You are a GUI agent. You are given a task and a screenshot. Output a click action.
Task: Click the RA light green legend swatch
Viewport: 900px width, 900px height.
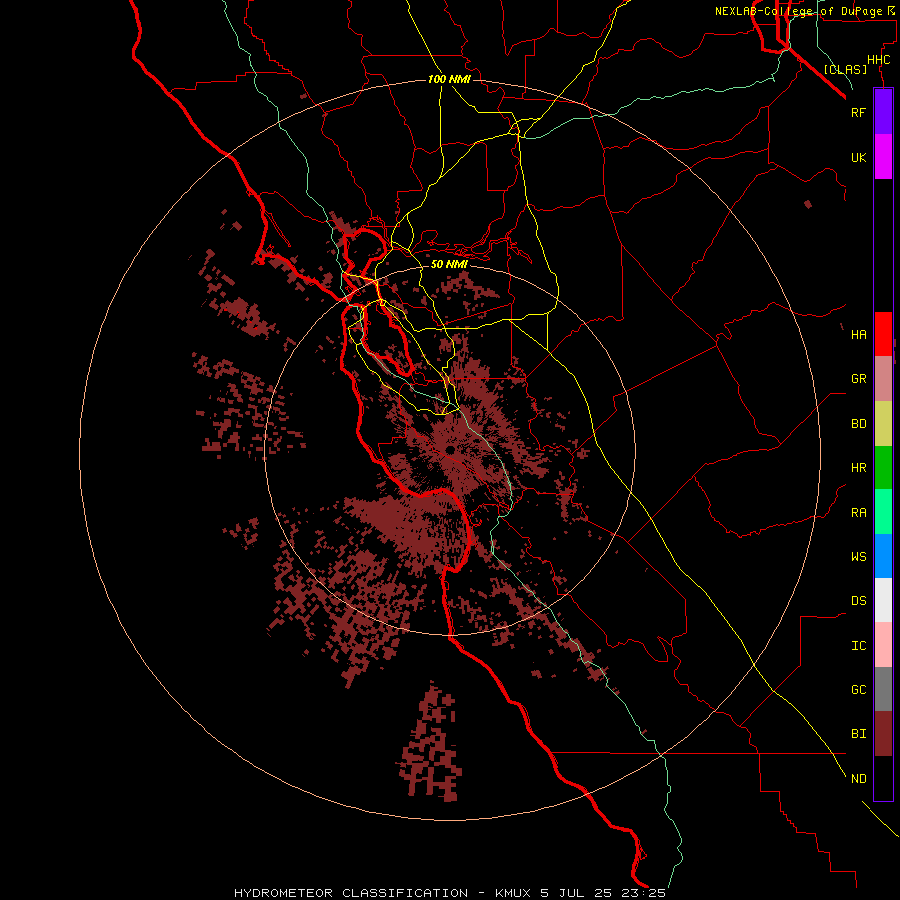pos(883,512)
